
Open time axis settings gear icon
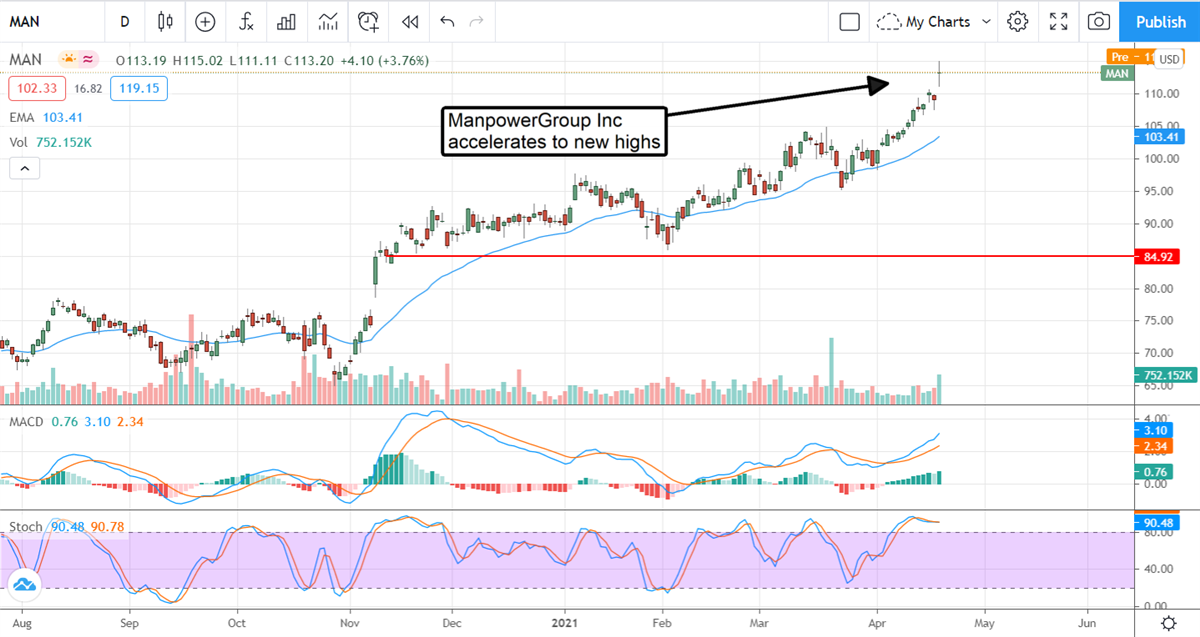[x=1167, y=625]
